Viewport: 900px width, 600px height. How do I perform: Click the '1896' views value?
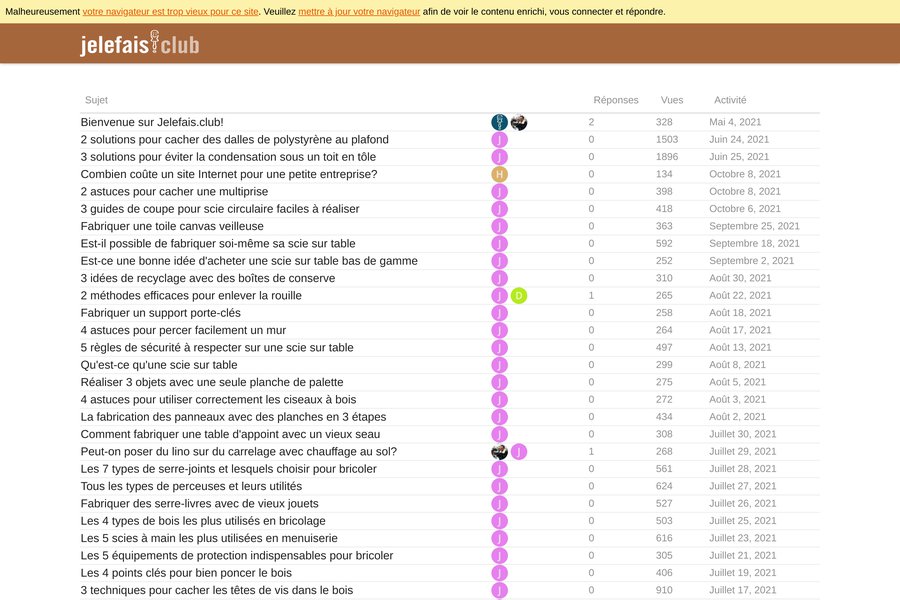click(x=667, y=157)
